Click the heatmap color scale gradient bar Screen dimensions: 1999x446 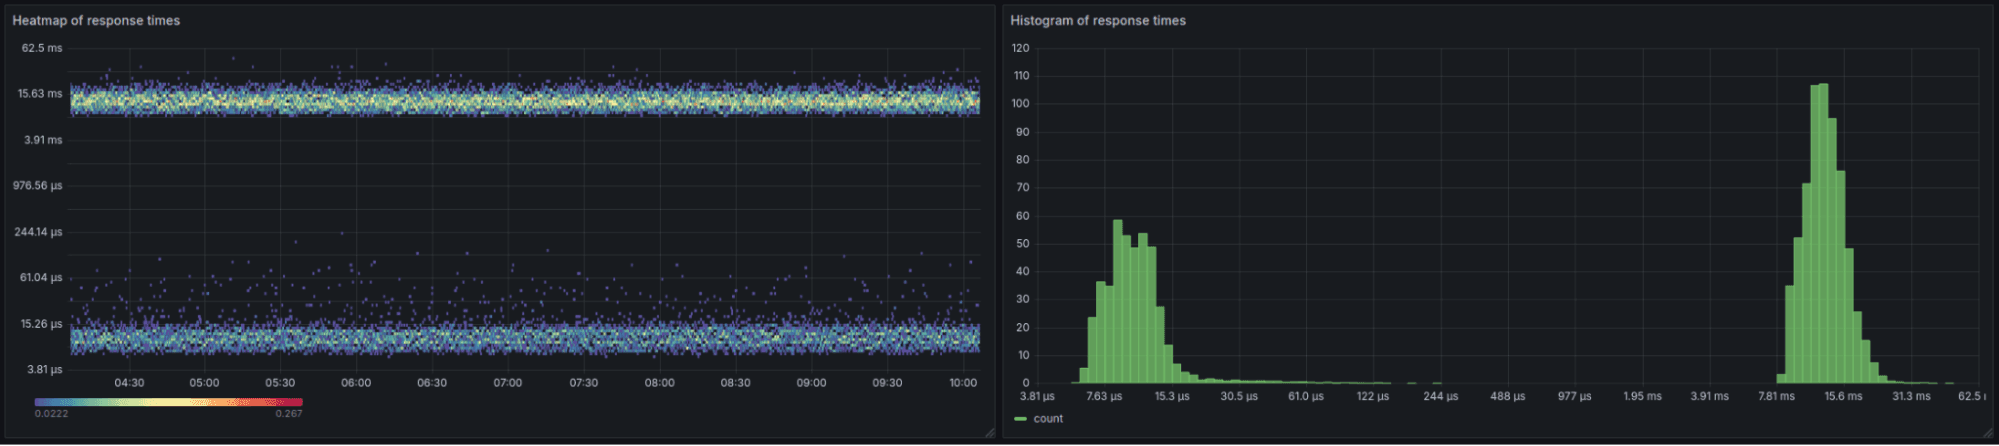point(168,402)
